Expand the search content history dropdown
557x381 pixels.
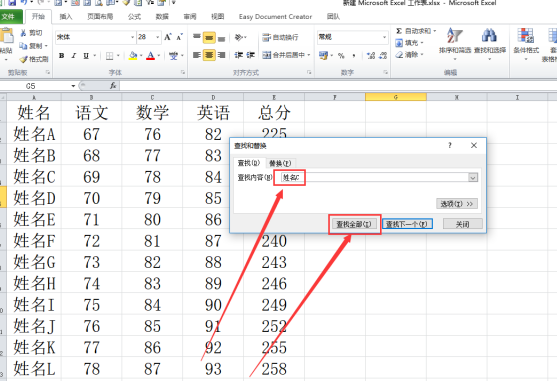[x=473, y=178]
